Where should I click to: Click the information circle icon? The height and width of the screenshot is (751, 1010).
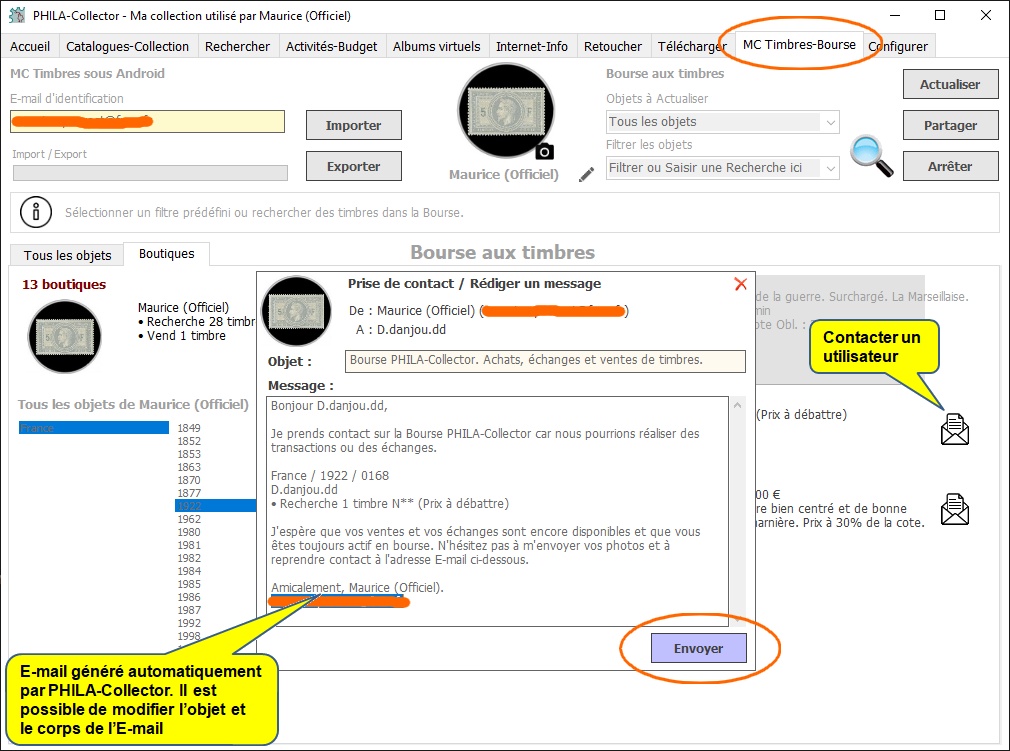[x=36, y=212]
